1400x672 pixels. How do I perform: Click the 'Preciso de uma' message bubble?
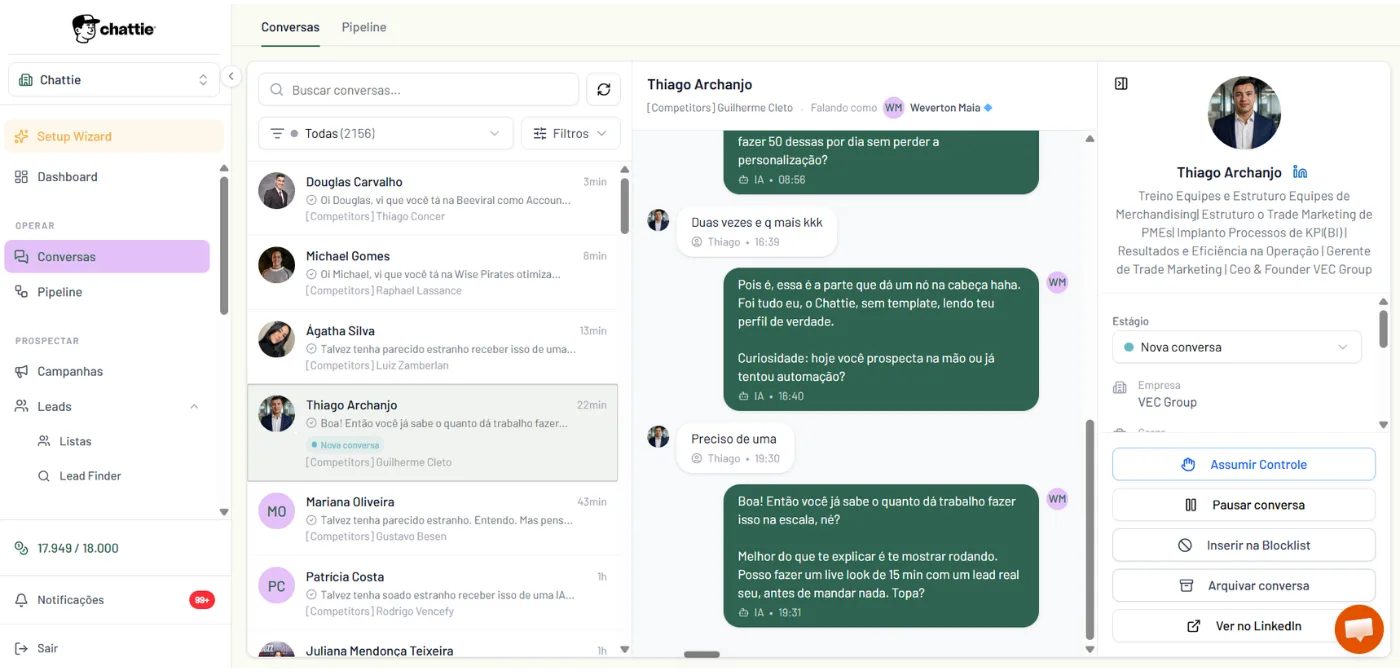[735, 448]
